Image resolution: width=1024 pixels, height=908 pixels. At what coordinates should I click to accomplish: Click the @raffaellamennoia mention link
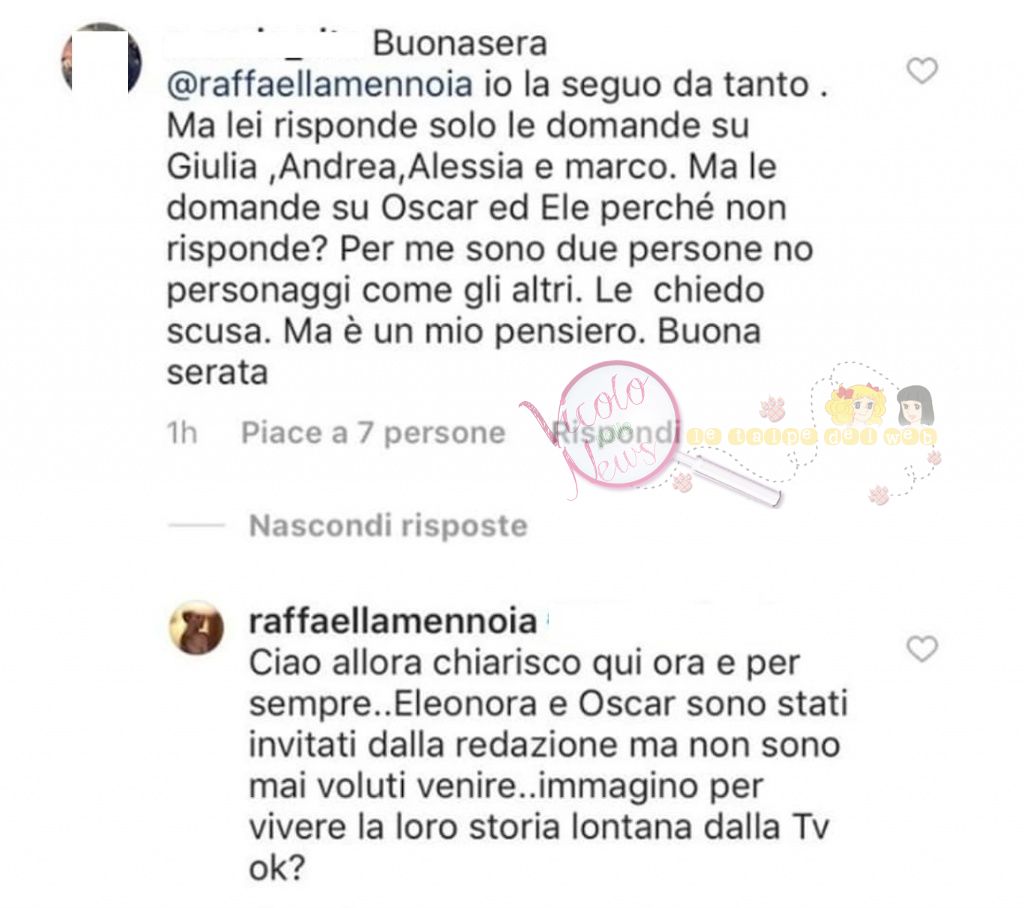(x=319, y=85)
